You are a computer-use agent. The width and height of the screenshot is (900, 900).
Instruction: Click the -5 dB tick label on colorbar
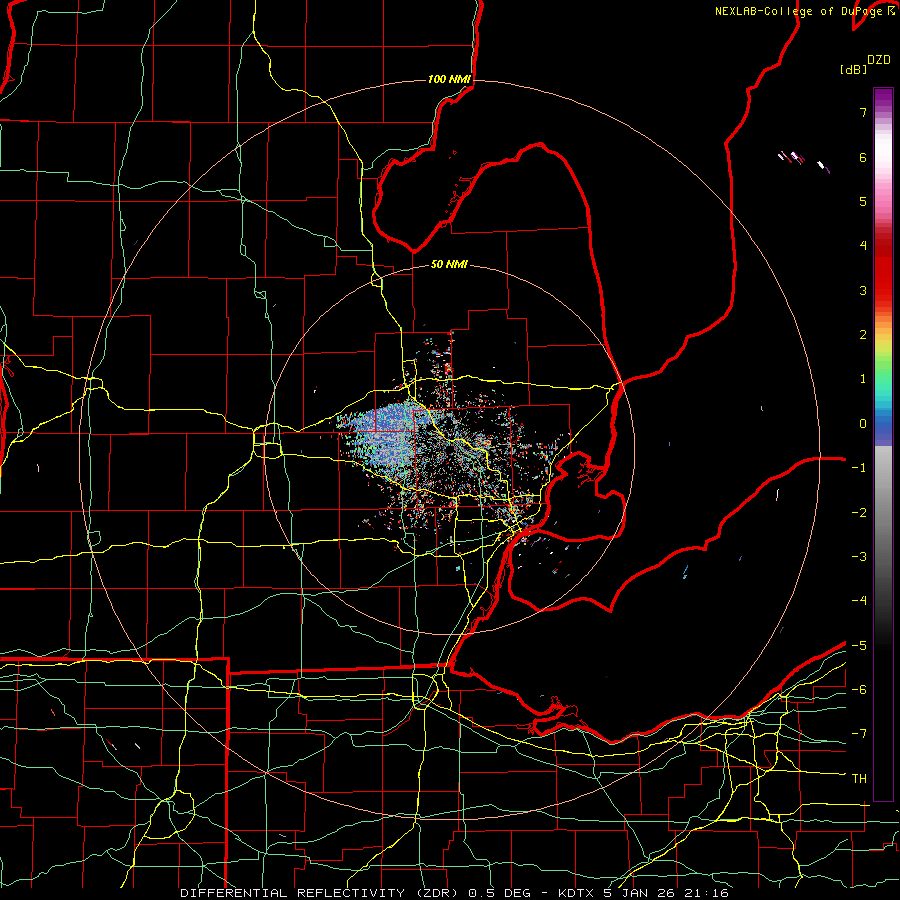click(859, 646)
